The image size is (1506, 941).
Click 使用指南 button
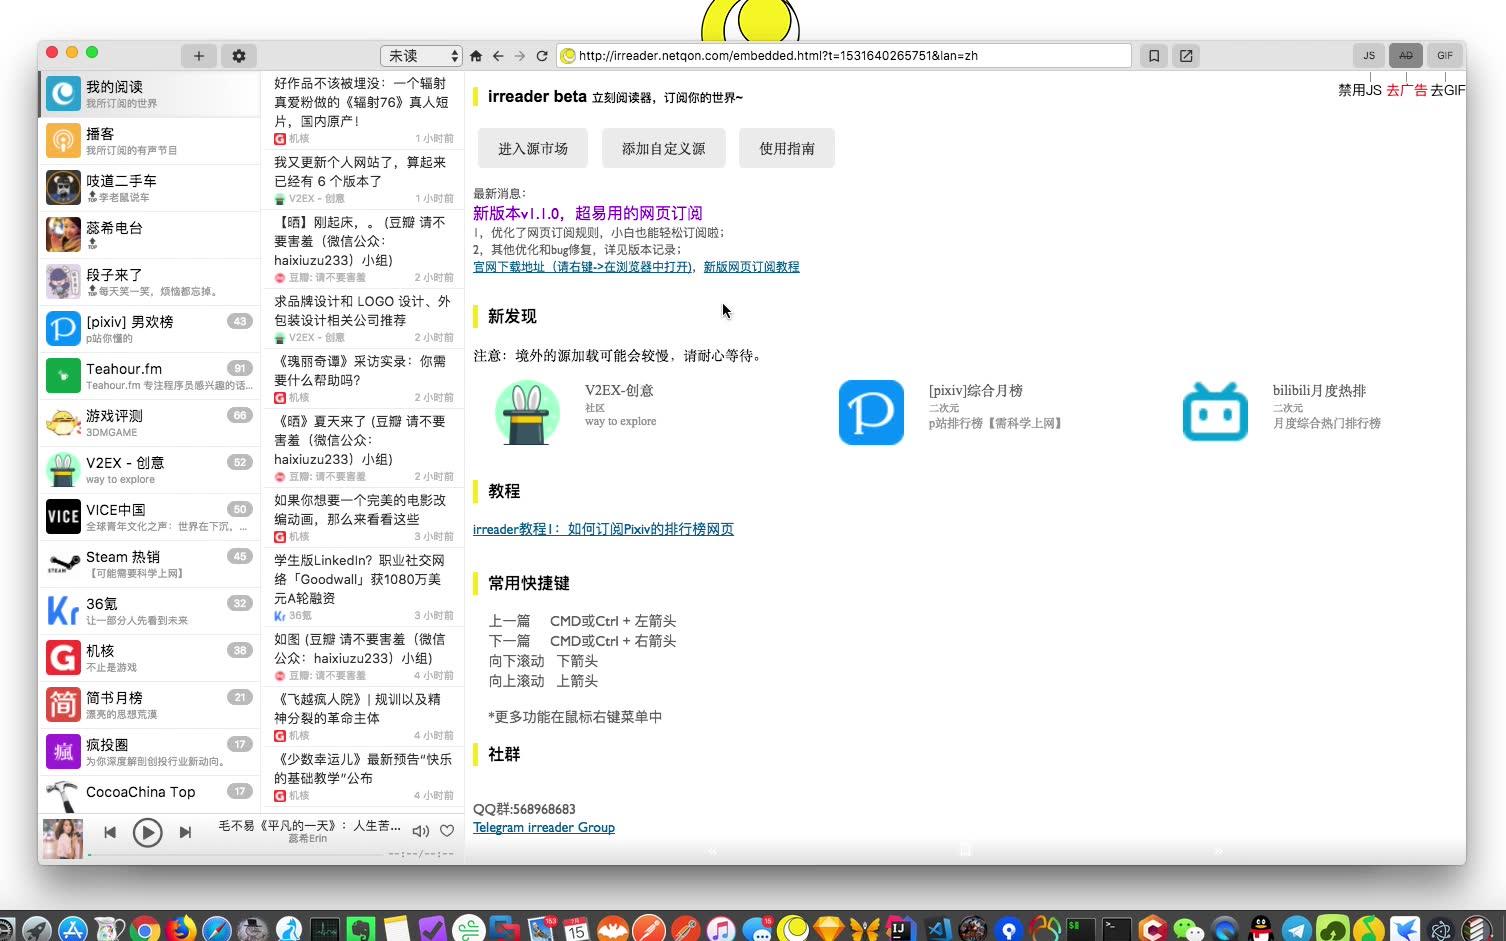pyautogui.click(x=787, y=148)
